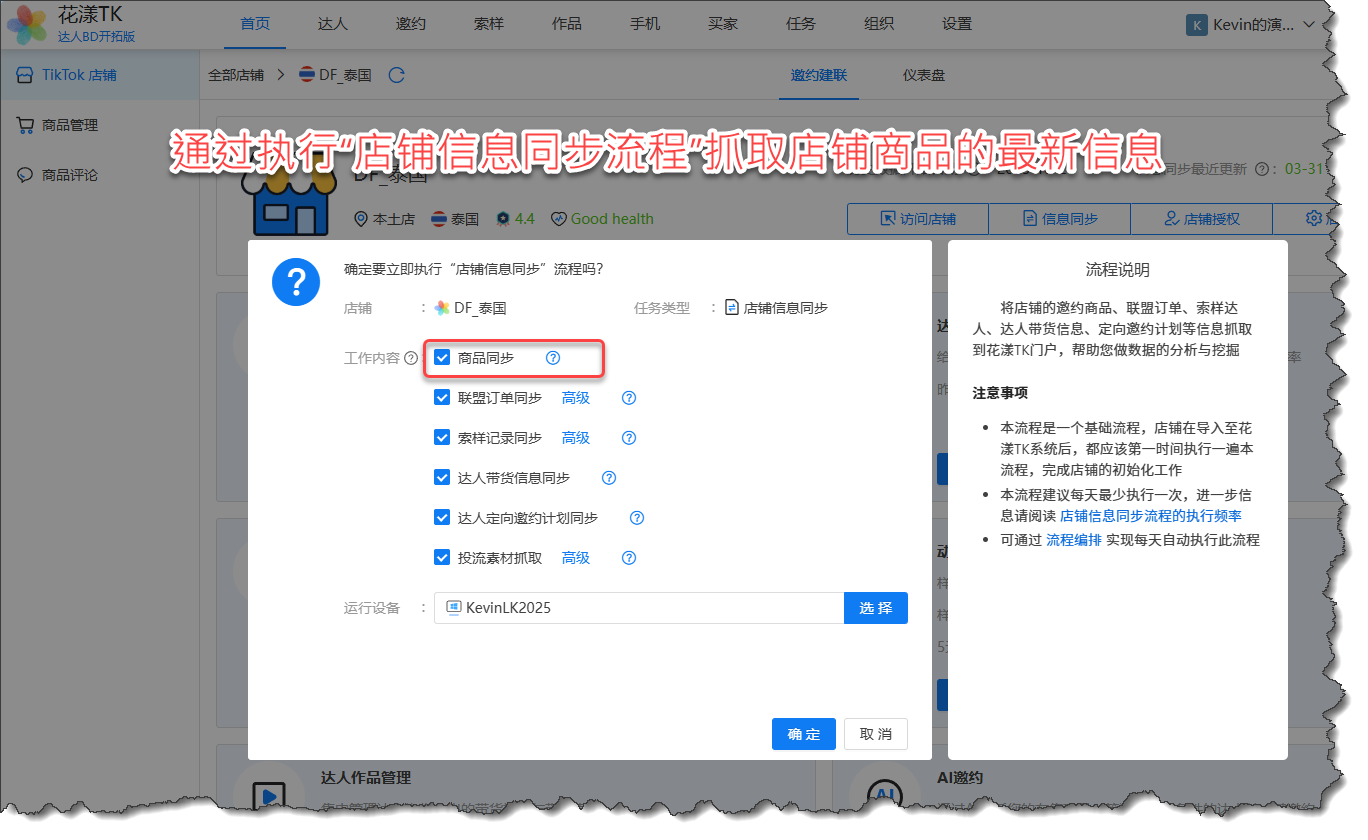Switch to the 仪表盘 tab
1368x840 pixels.
coord(924,75)
